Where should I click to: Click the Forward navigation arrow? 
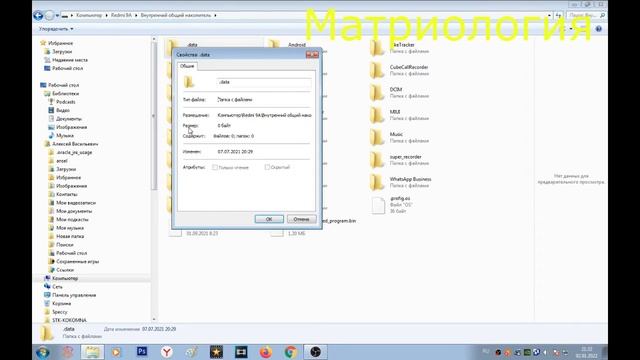click(49, 16)
